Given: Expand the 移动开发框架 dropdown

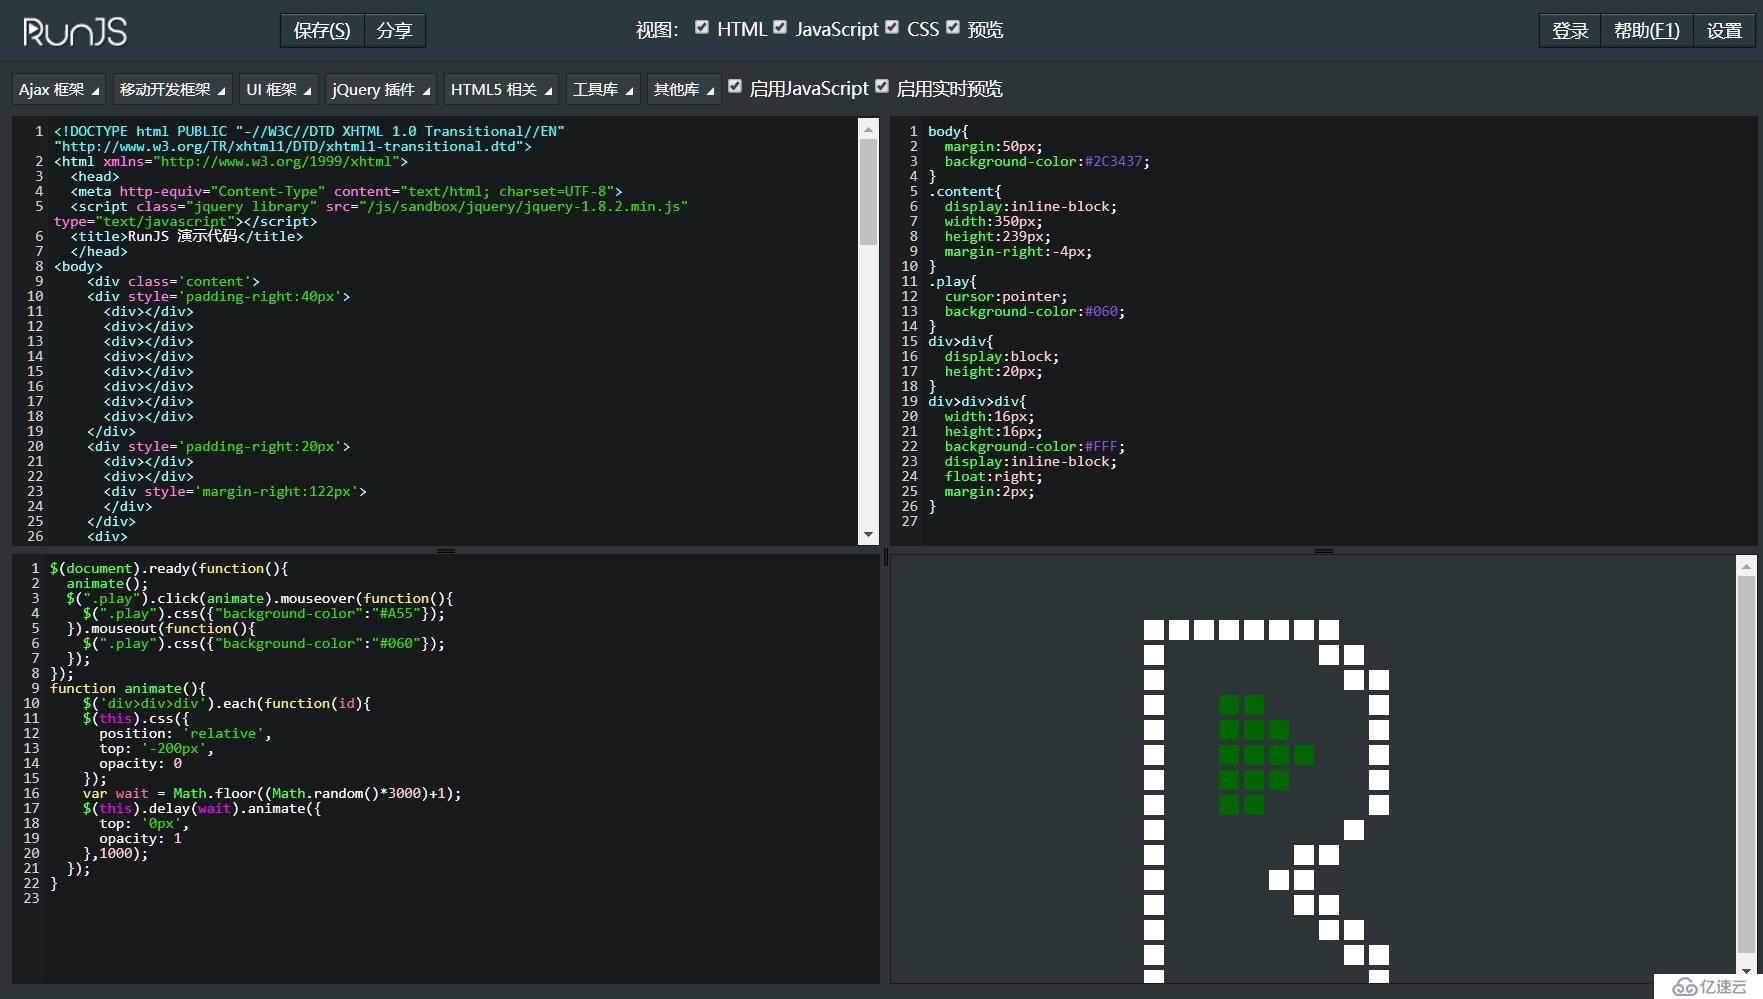Looking at the screenshot, I should [x=172, y=89].
